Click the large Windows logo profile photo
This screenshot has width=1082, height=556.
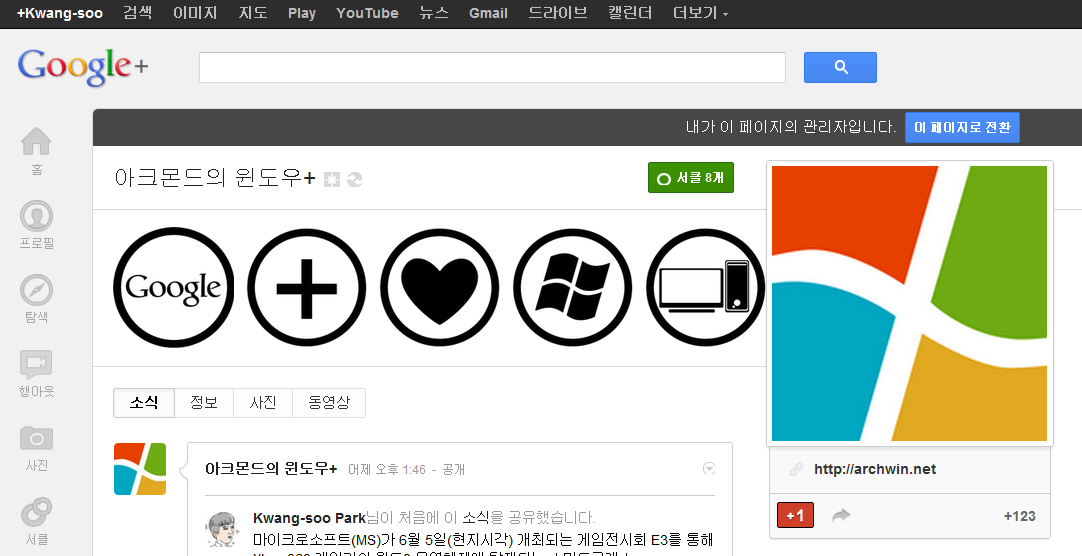click(x=909, y=304)
